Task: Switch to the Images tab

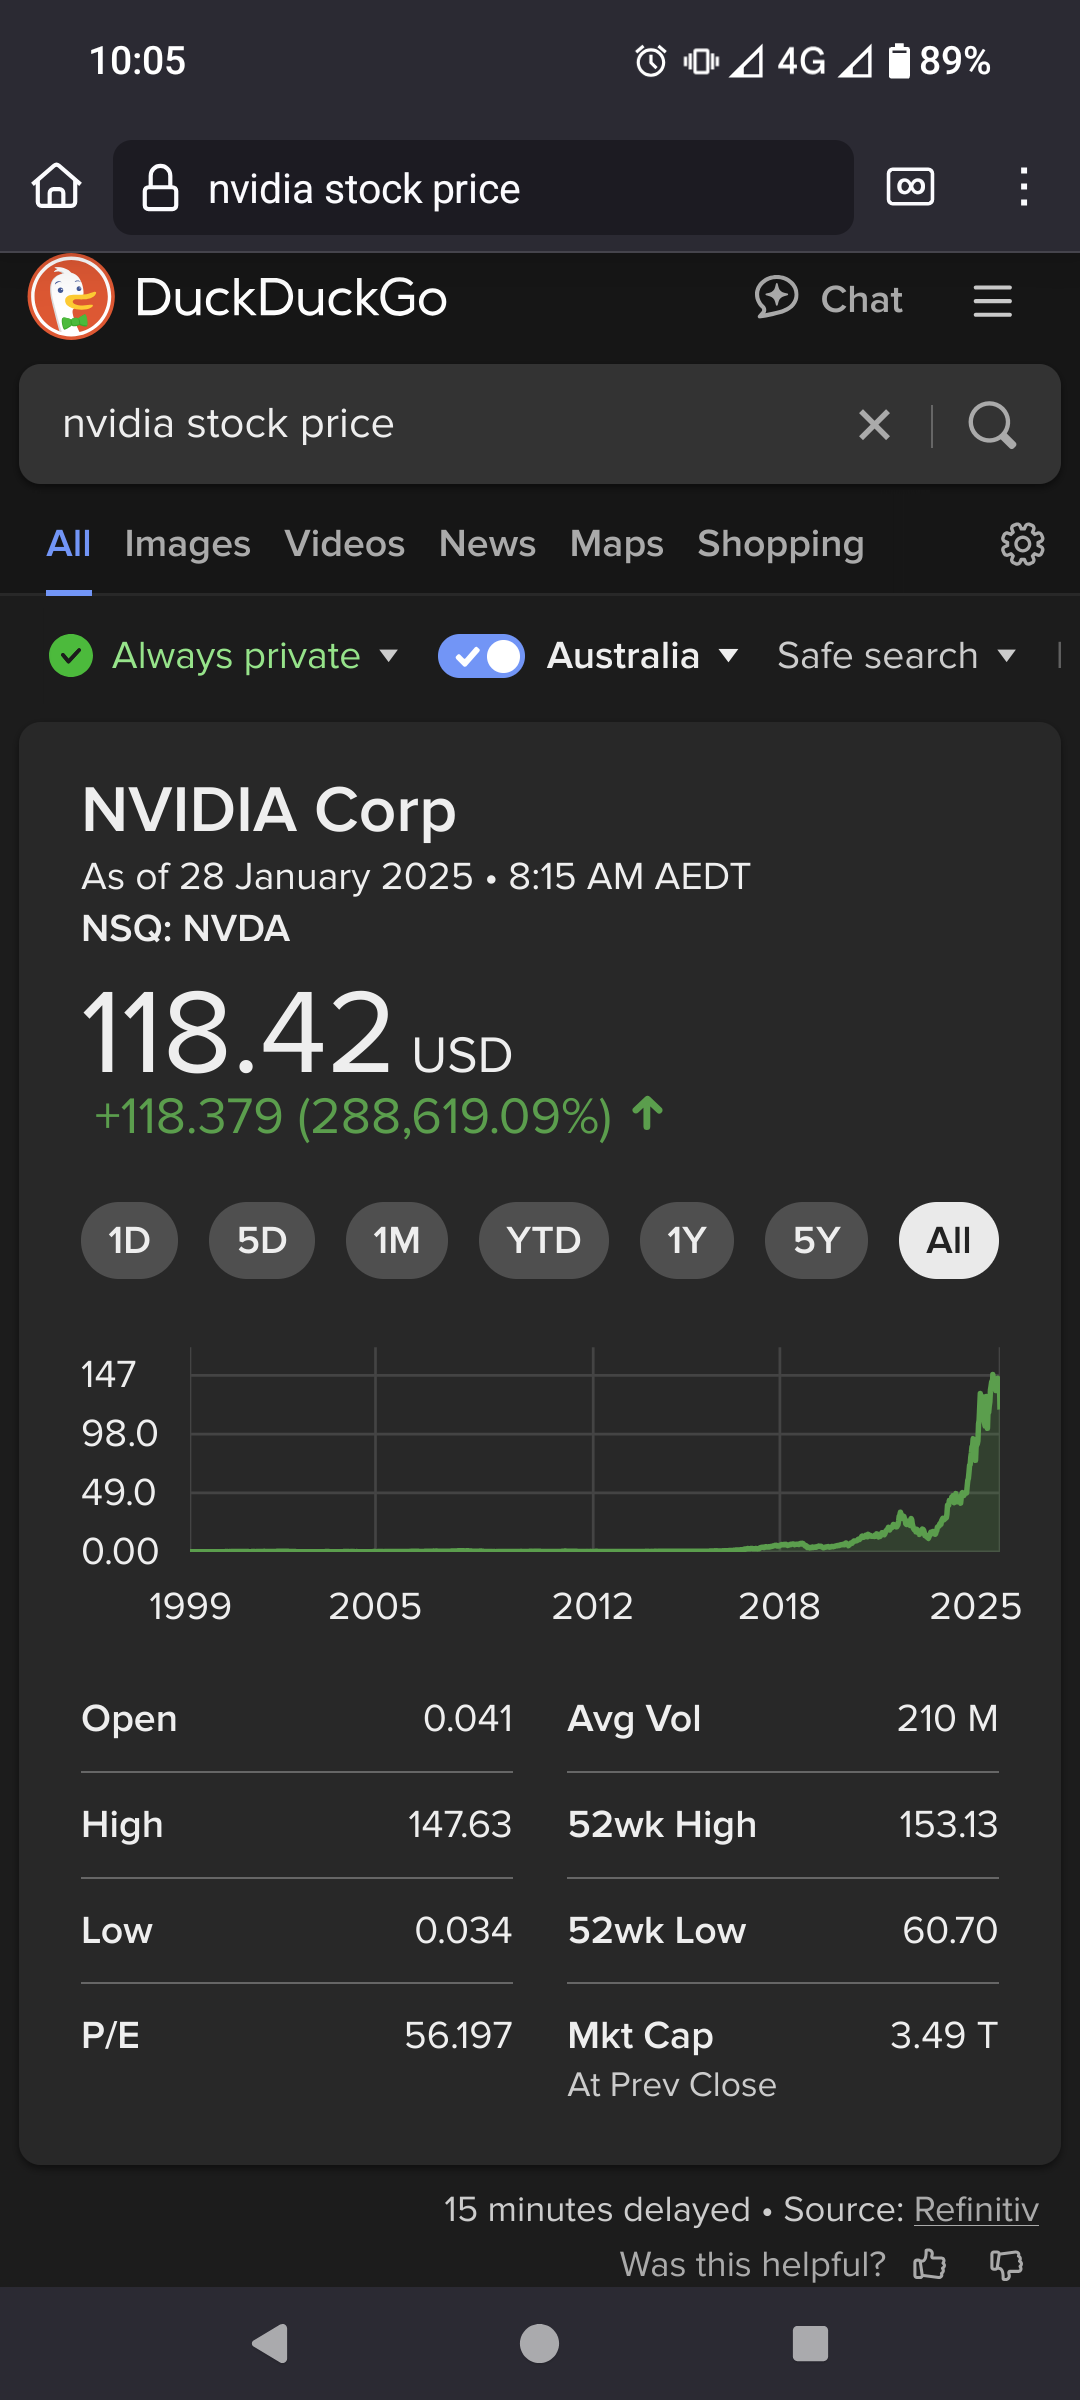Action: 187,544
